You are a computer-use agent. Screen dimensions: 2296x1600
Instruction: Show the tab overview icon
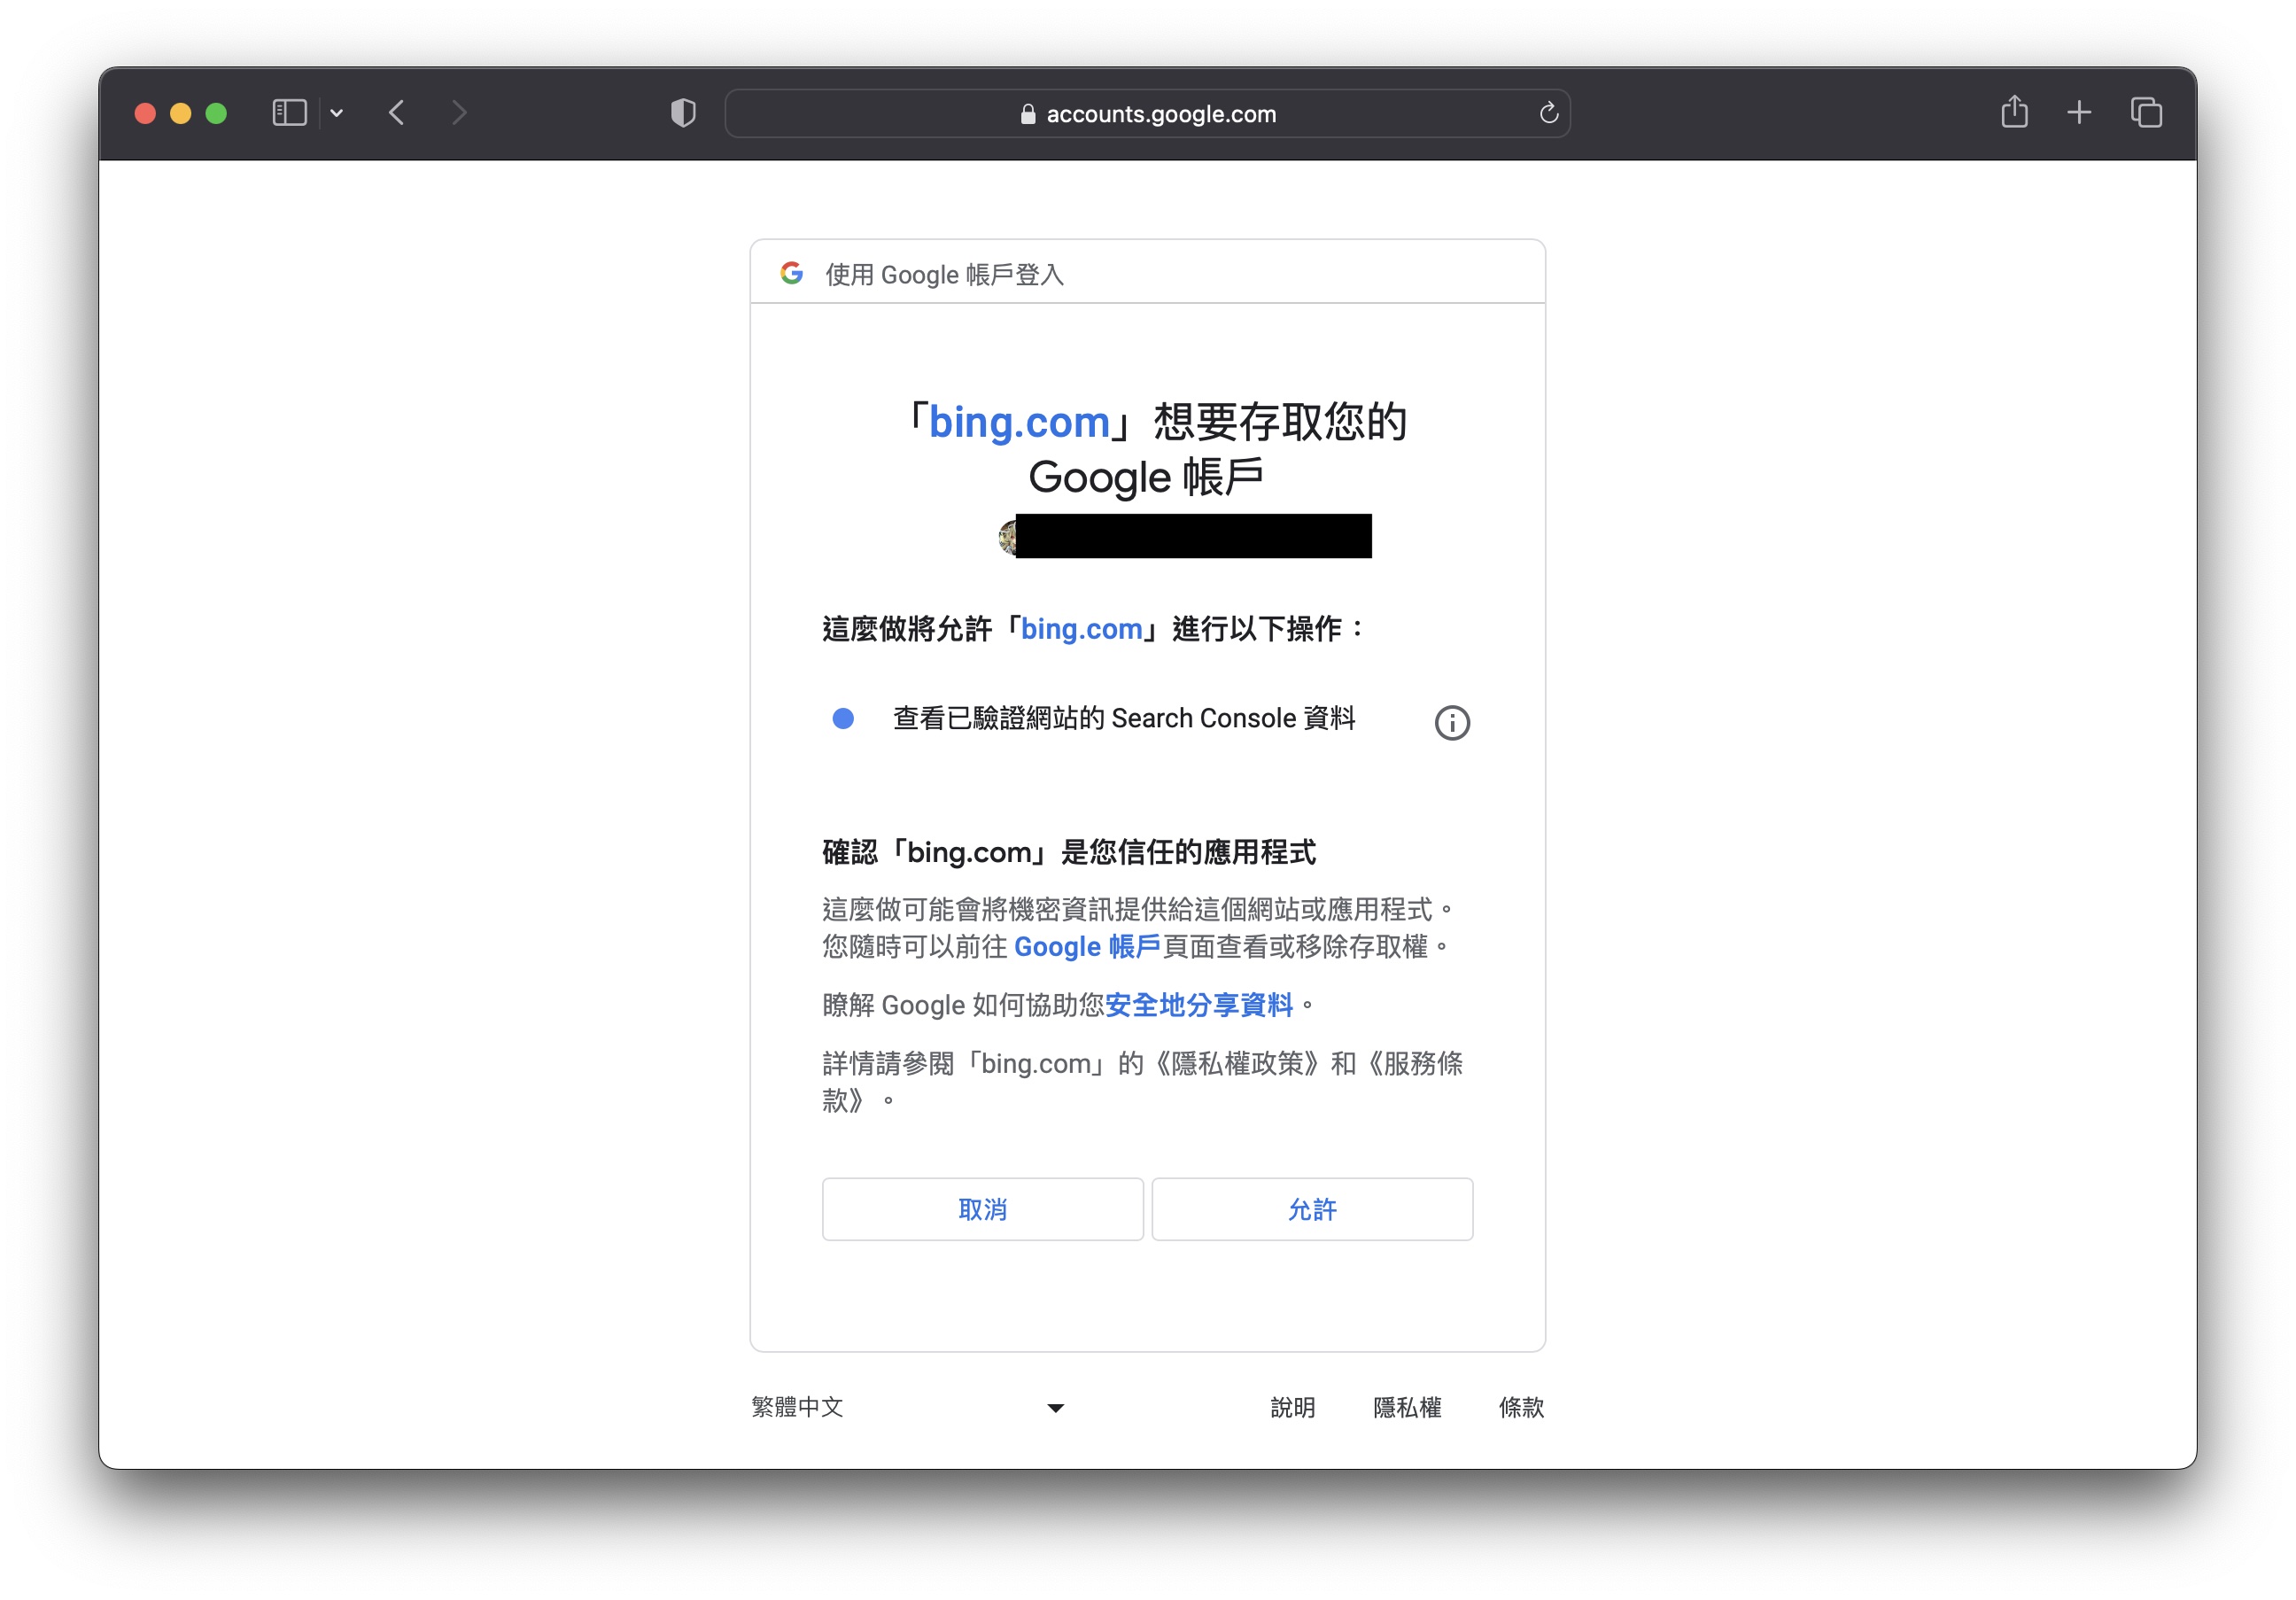tap(2146, 113)
